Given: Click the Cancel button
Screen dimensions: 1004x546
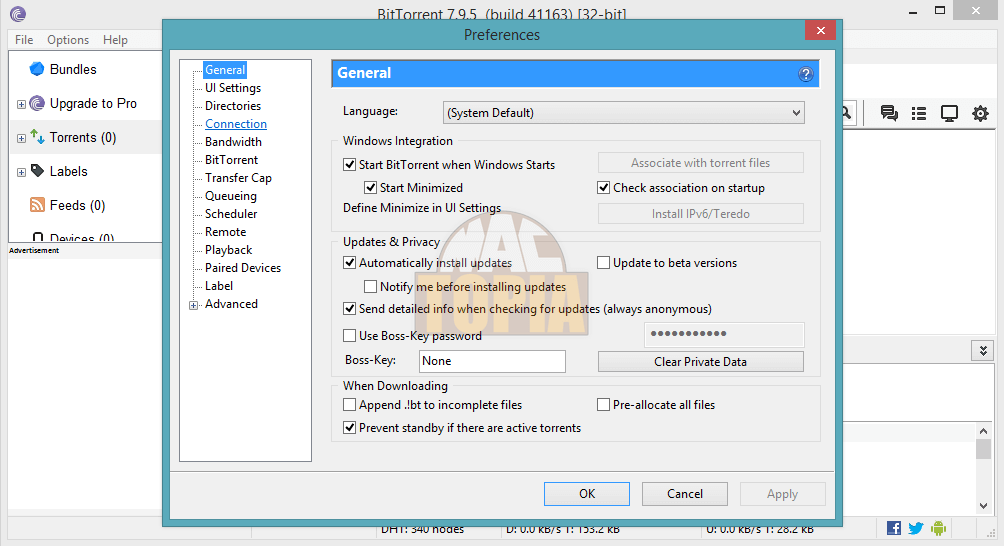Looking at the screenshot, I should pyautogui.click(x=684, y=494).
